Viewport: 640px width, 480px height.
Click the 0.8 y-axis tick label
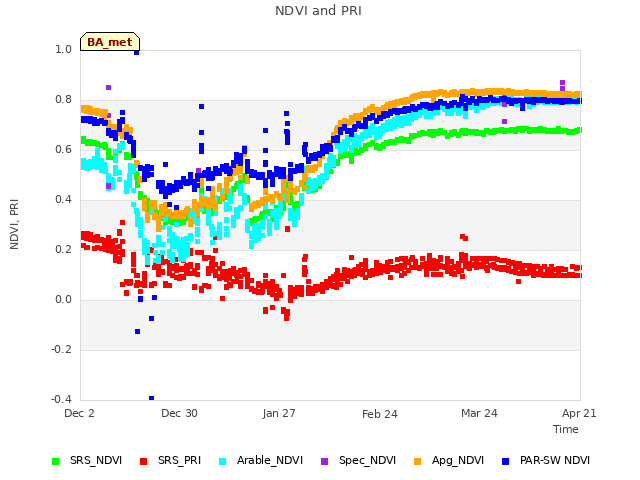pyautogui.click(x=63, y=100)
